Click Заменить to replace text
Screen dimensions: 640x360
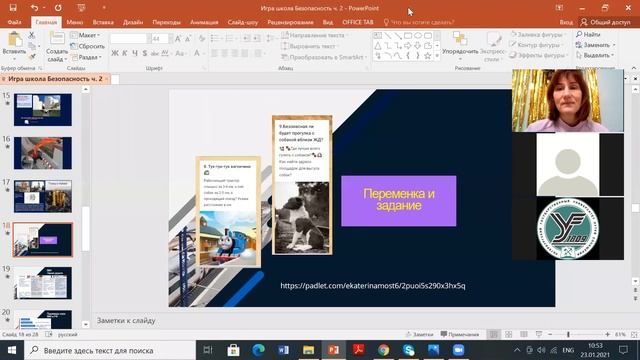pyautogui.click(x=596, y=45)
